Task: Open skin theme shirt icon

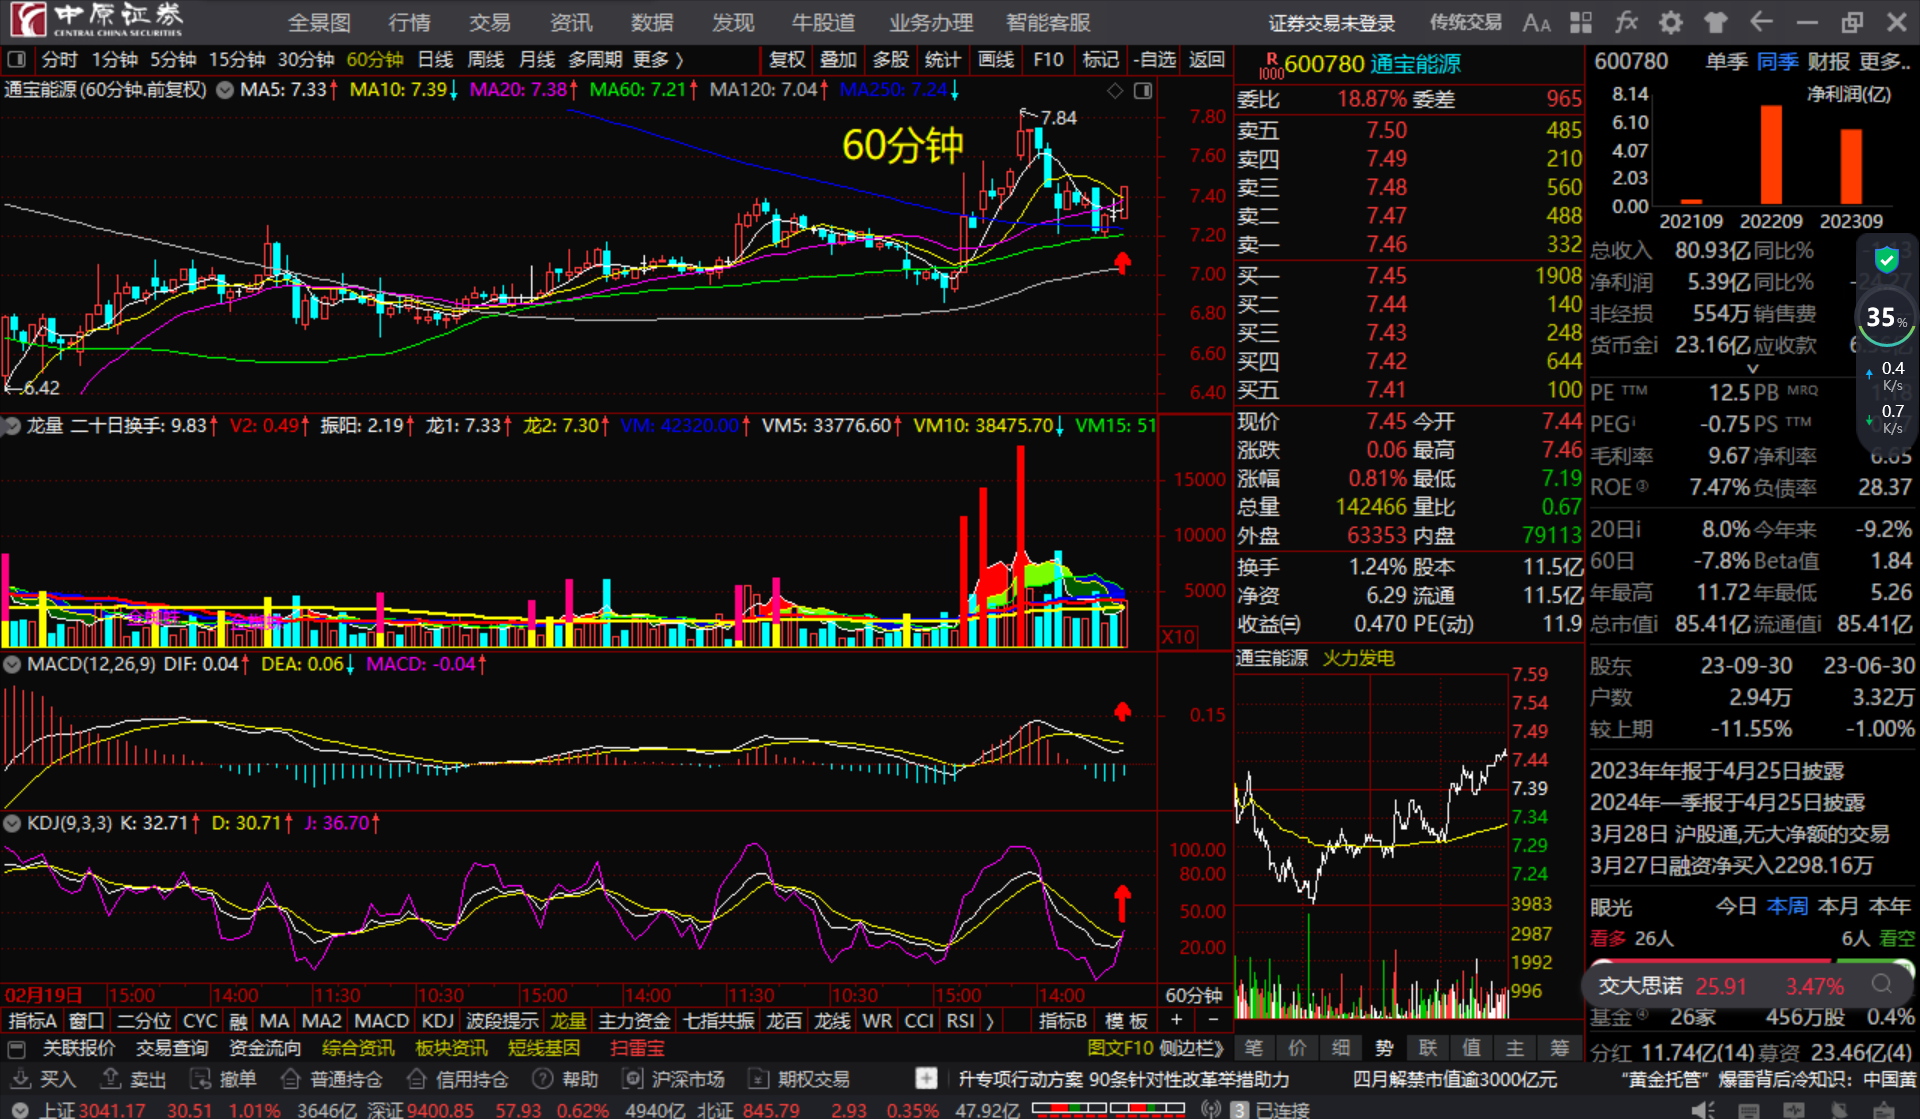Action: click(x=1716, y=23)
